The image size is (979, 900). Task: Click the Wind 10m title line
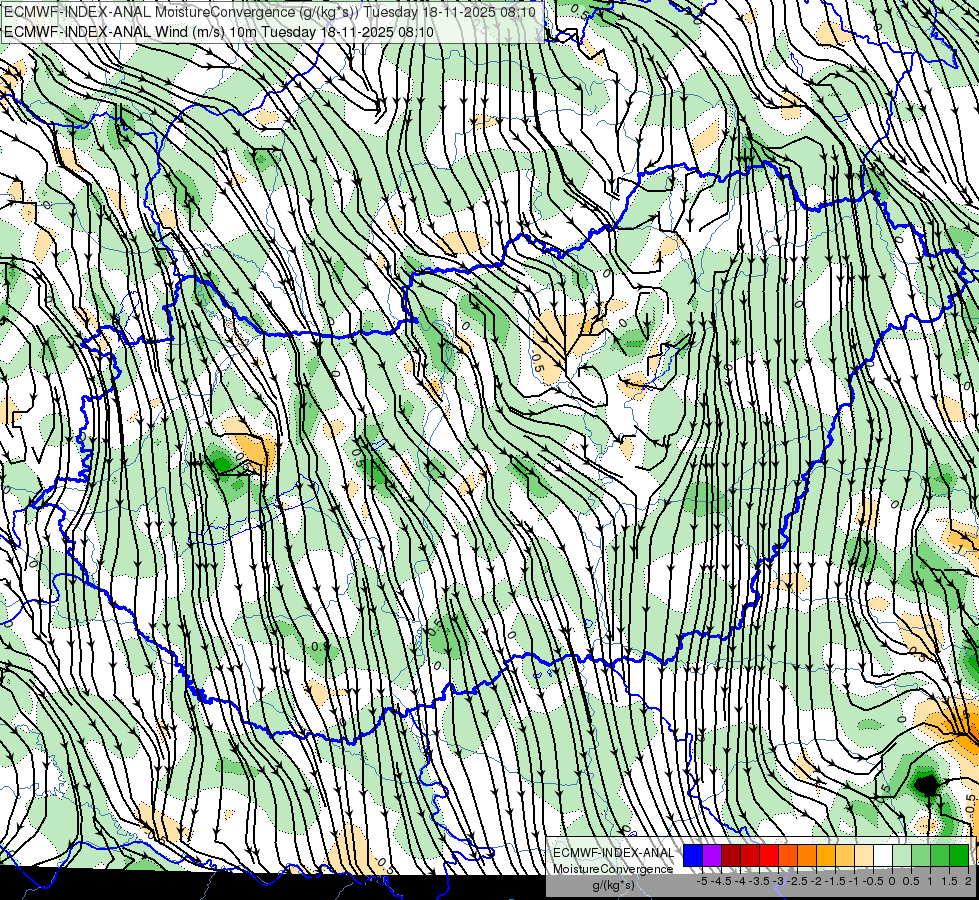coord(219,31)
